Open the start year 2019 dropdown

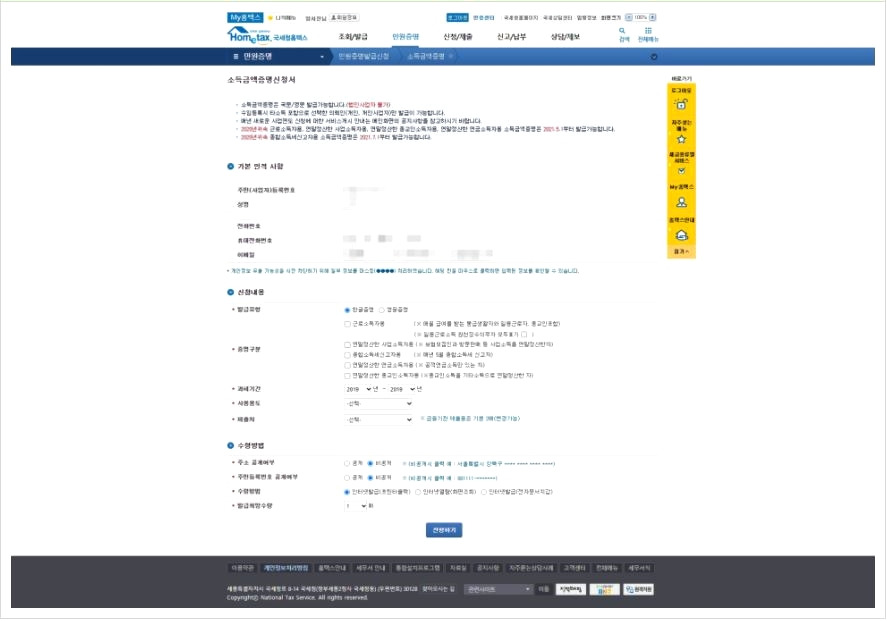tap(359, 389)
